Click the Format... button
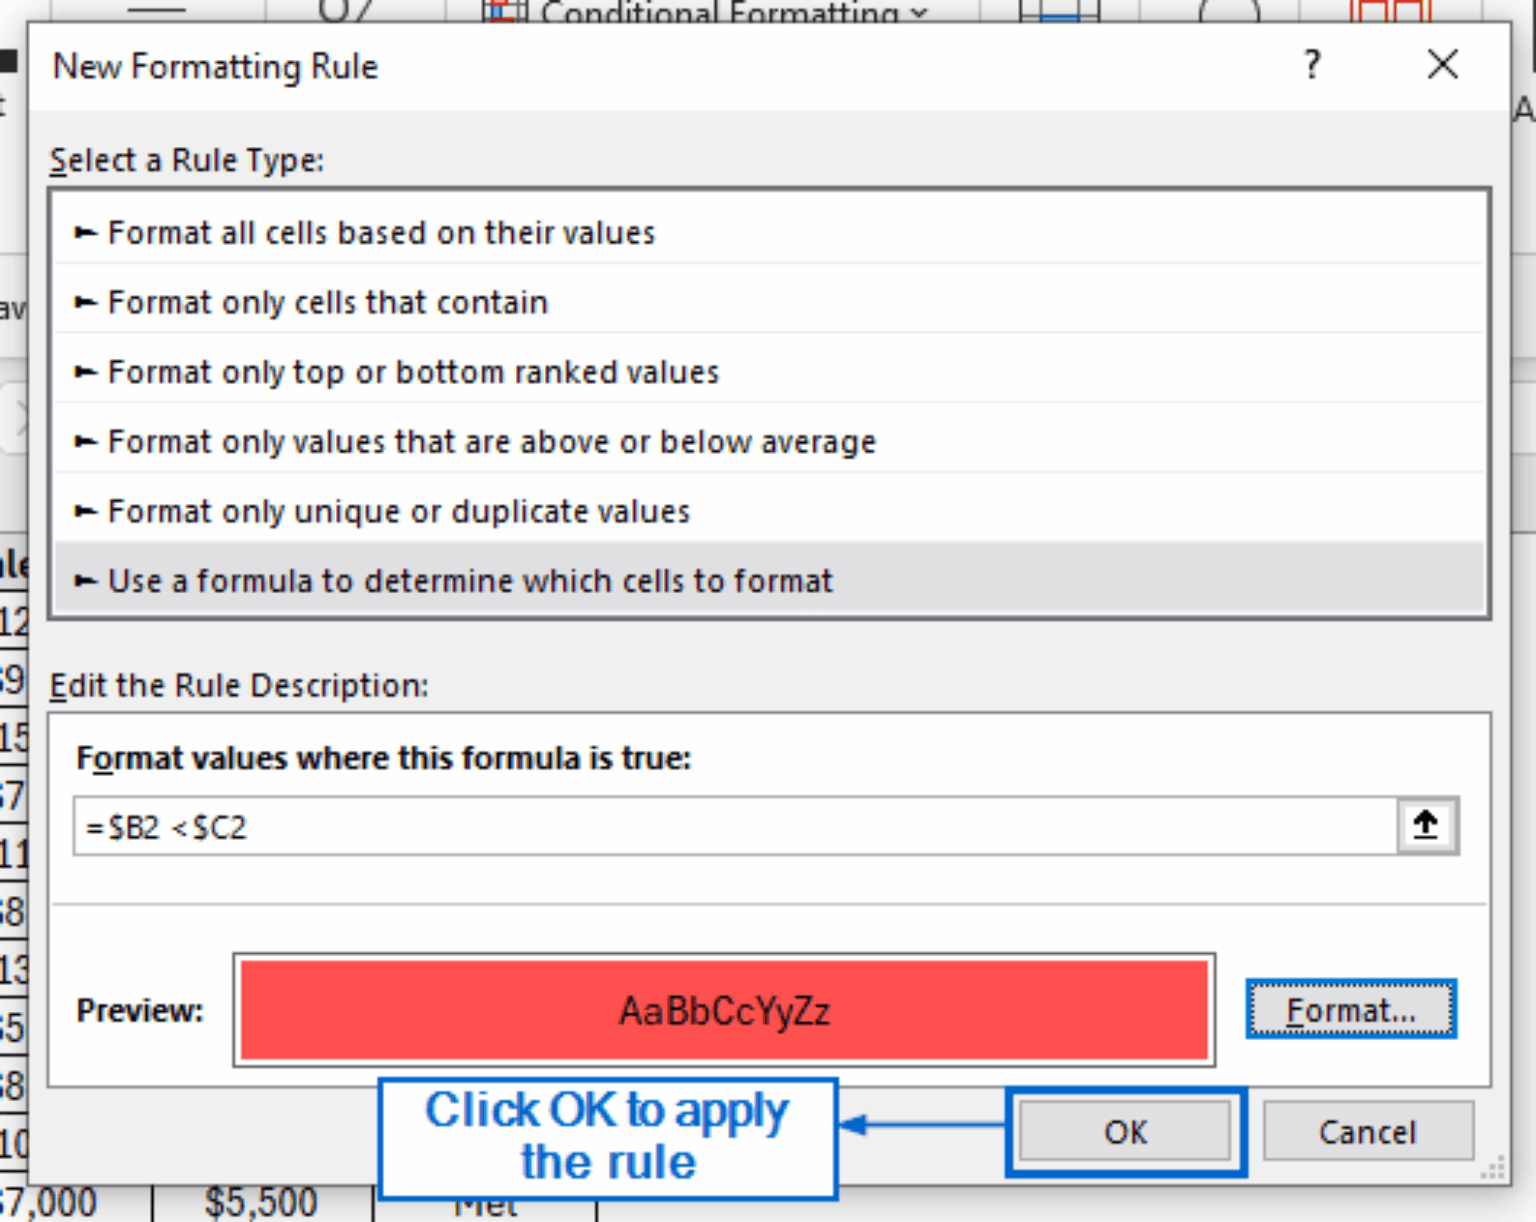 [1351, 1009]
